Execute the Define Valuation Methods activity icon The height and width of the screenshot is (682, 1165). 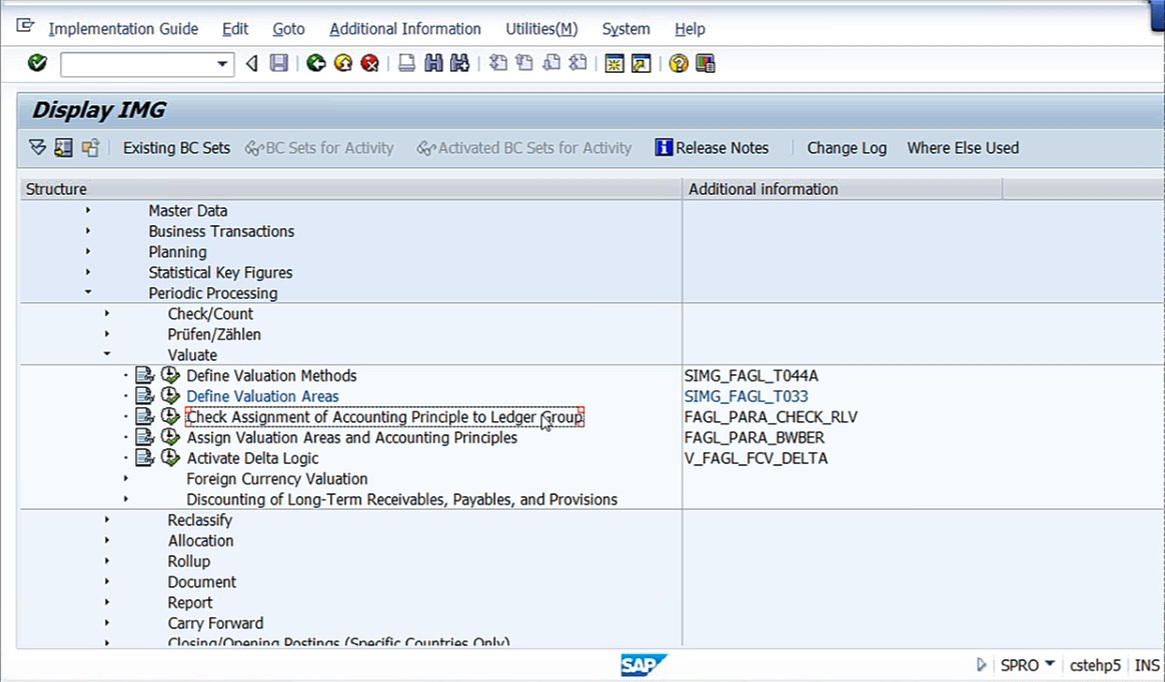click(170, 375)
